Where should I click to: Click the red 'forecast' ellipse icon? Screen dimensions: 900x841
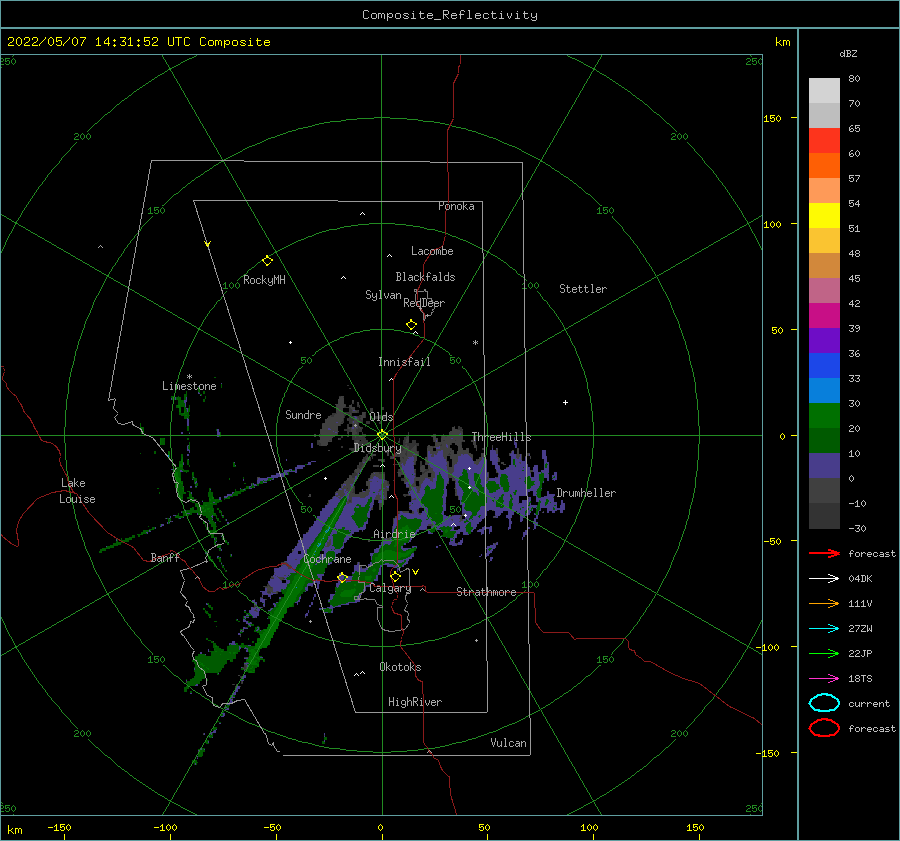(824, 728)
